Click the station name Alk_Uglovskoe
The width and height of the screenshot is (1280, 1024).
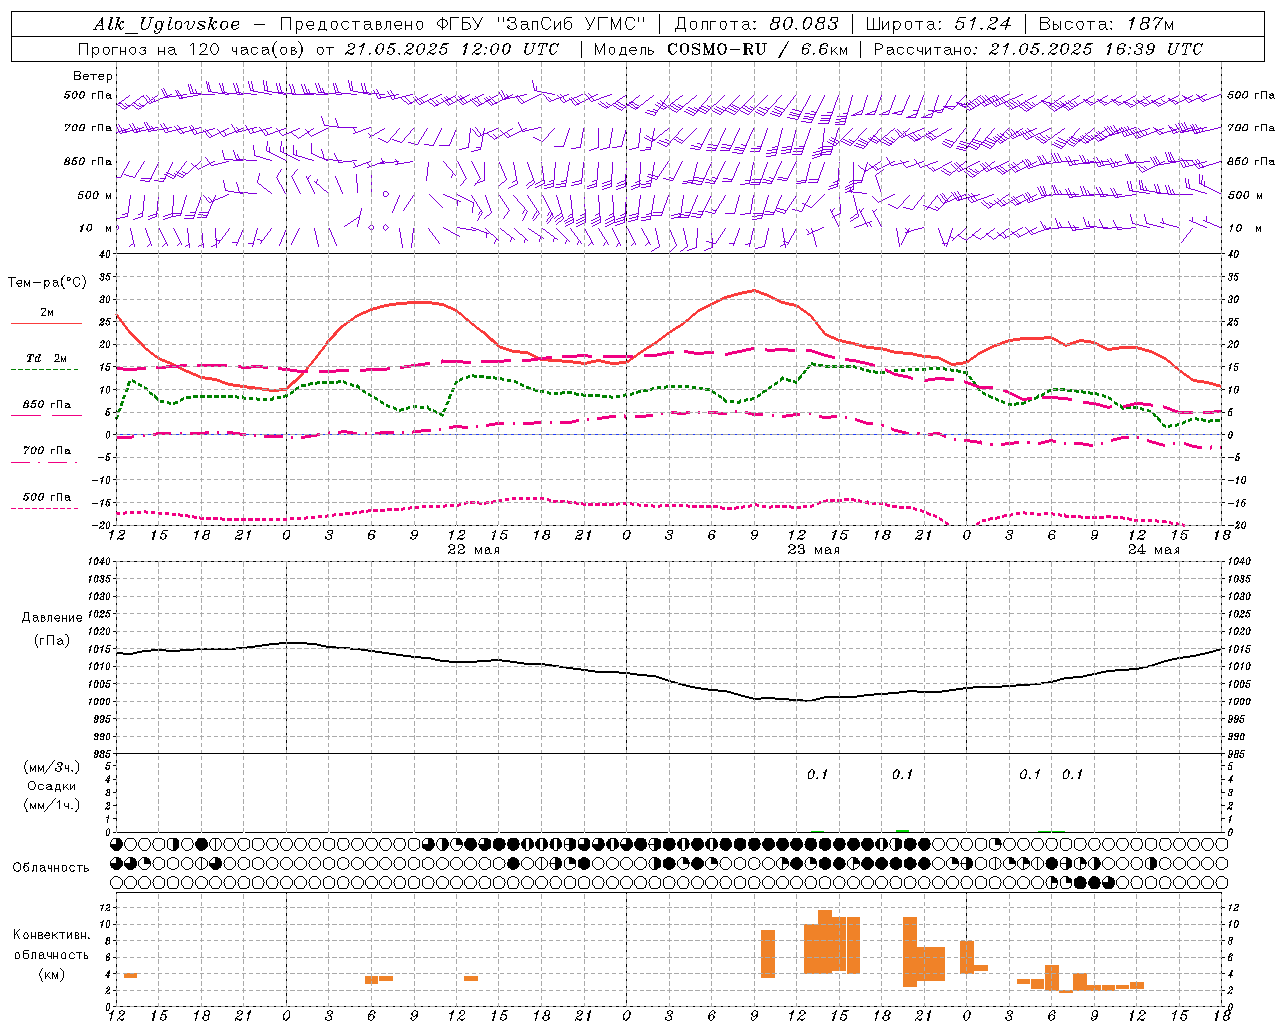pyautogui.click(x=167, y=24)
